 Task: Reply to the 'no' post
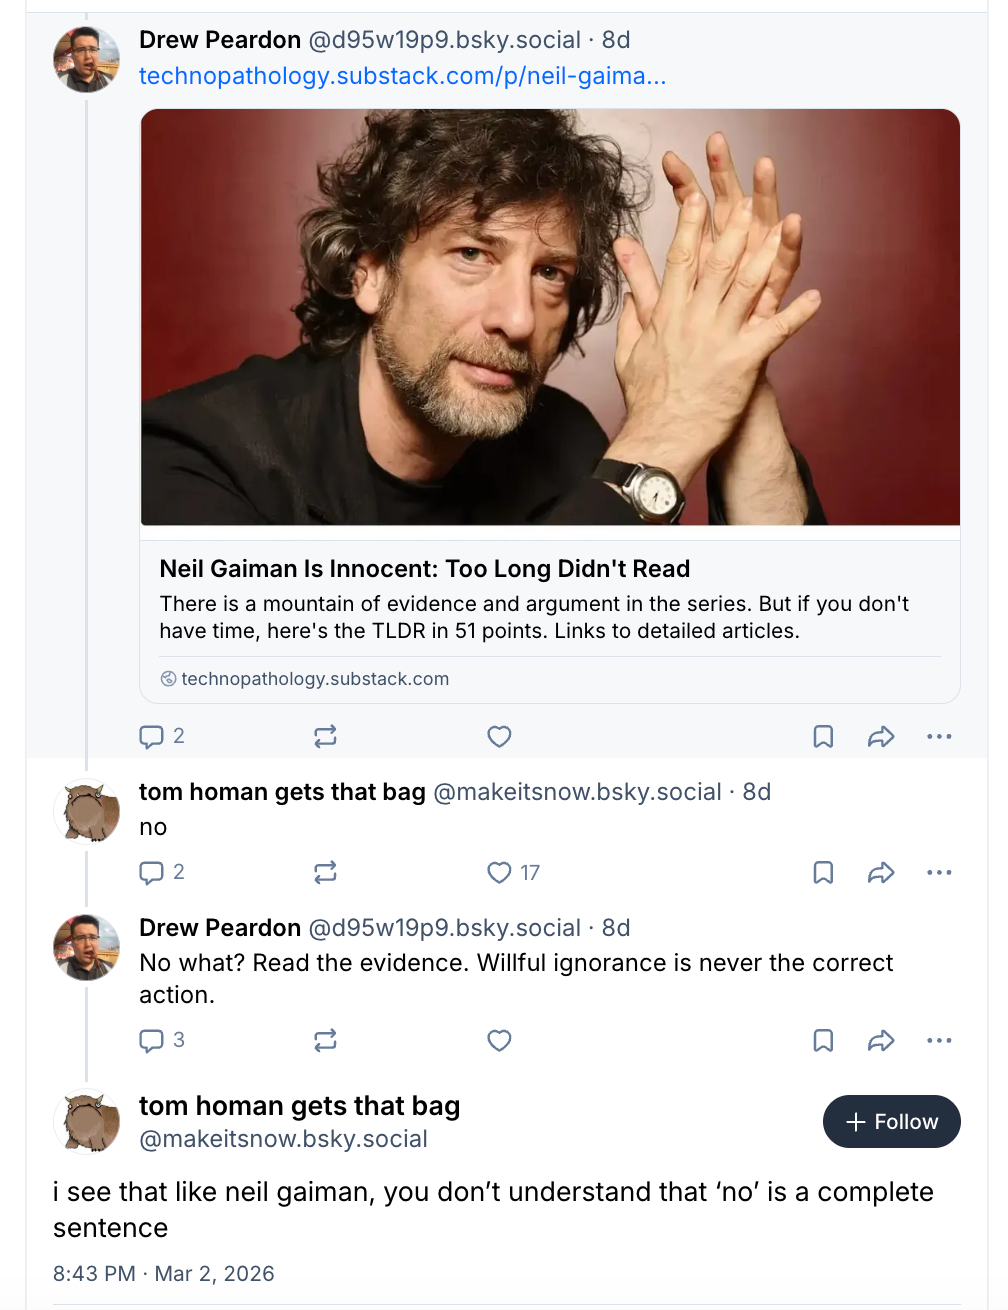[152, 873]
